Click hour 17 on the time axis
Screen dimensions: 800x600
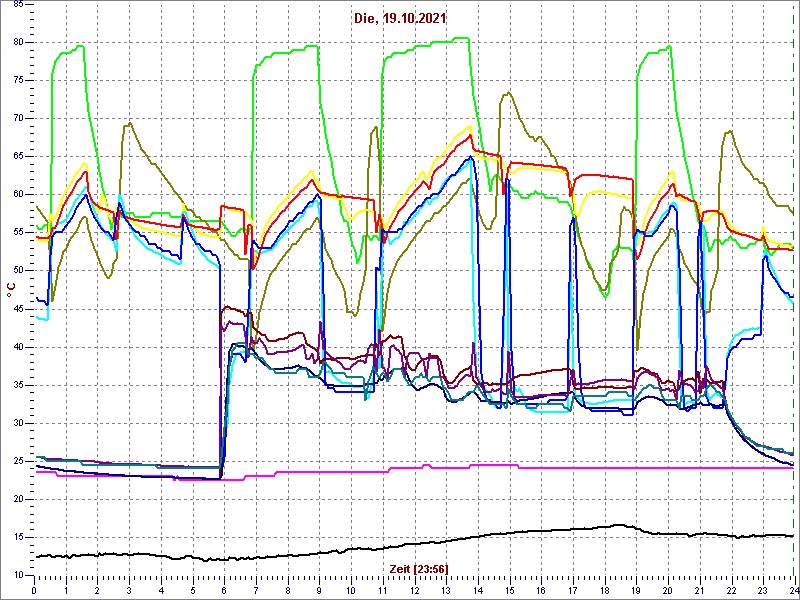coord(572,591)
